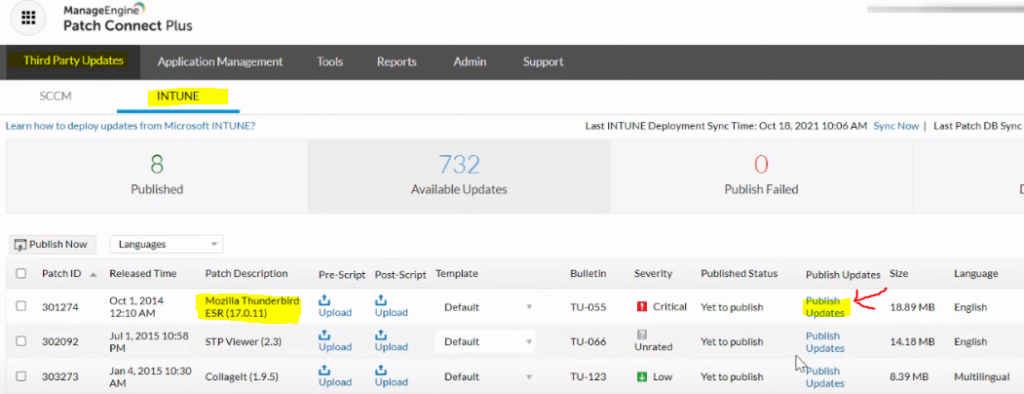The width and height of the screenshot is (1024, 394).
Task: Click Publish Updates for Mozilla Thunderbird
Action: [x=825, y=306]
